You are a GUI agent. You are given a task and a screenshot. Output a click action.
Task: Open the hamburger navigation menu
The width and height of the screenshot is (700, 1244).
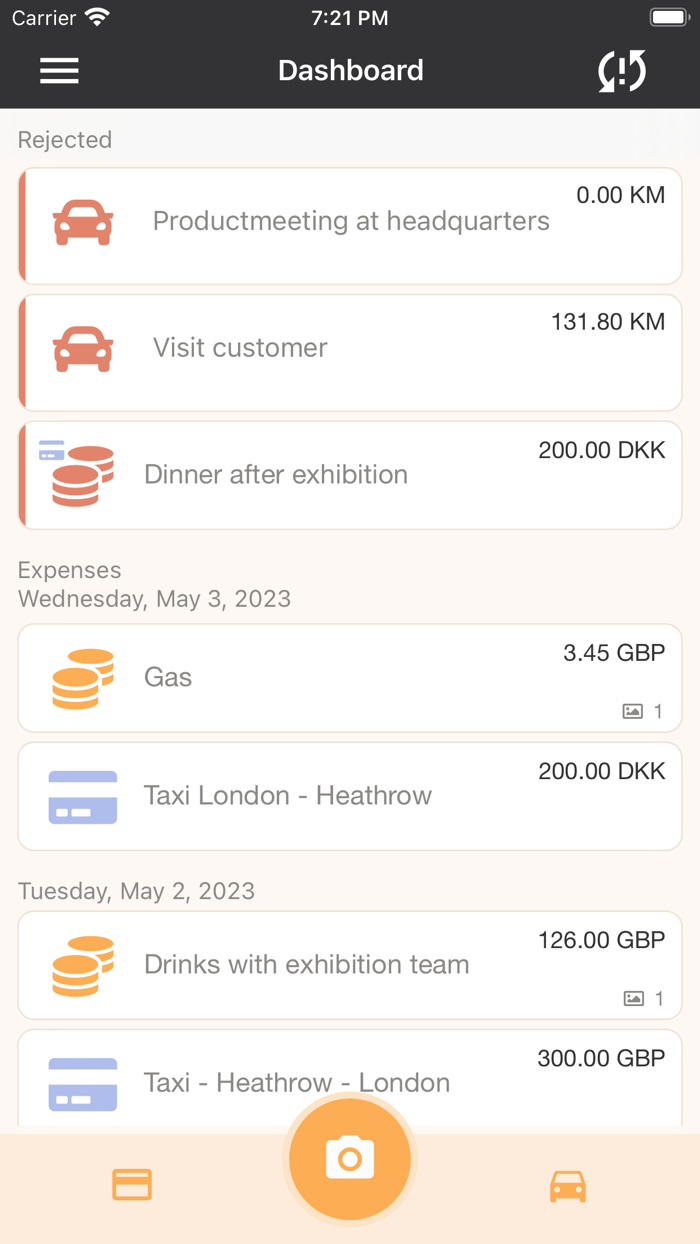(x=59, y=71)
